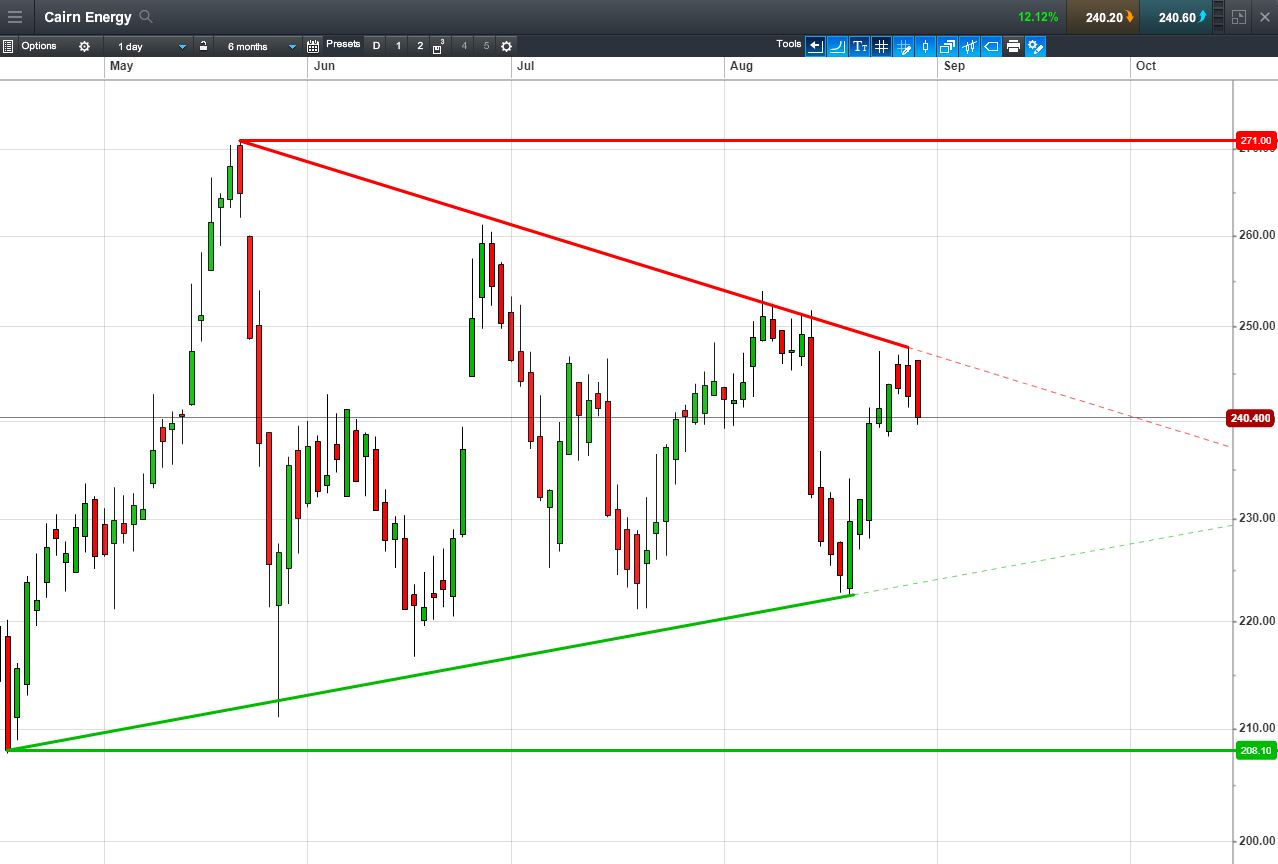Open the overlapping windows tool

coord(947,46)
